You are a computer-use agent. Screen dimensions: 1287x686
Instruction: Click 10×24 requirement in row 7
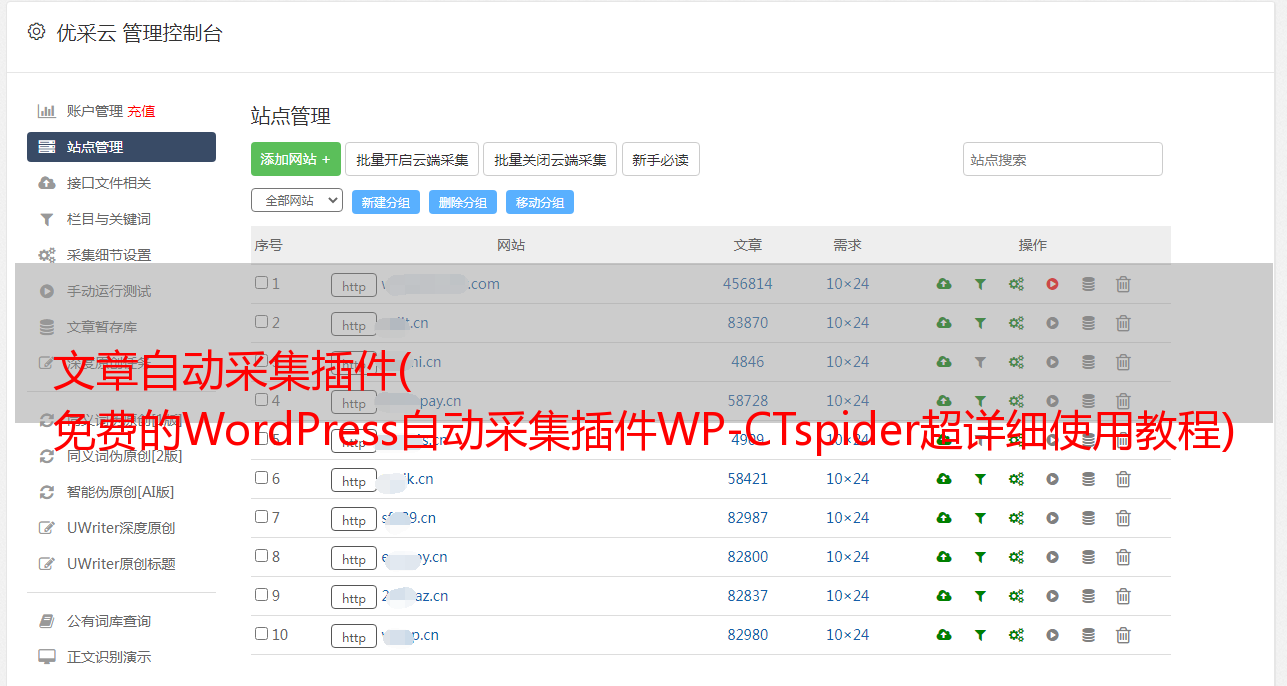(x=848, y=518)
